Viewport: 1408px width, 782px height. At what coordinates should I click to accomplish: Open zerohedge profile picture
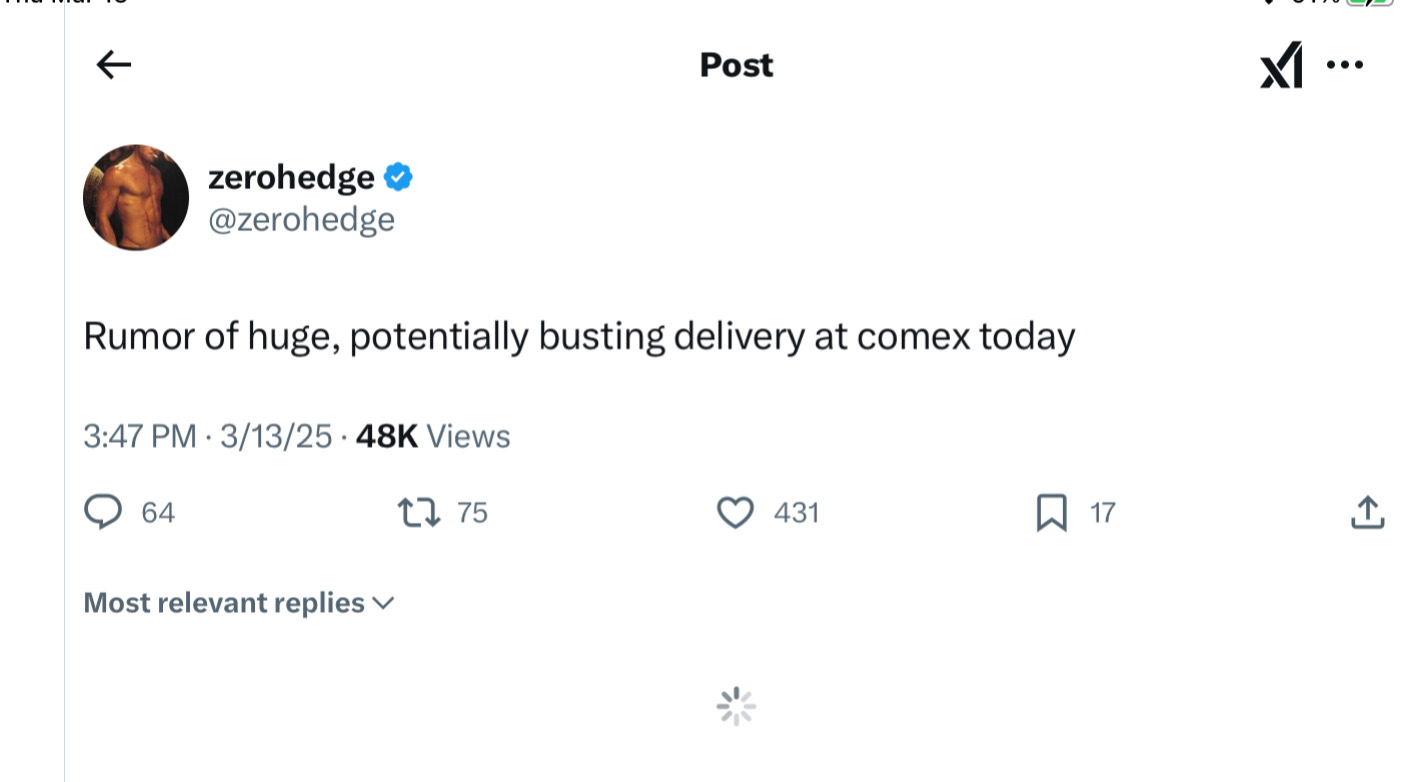tap(136, 197)
